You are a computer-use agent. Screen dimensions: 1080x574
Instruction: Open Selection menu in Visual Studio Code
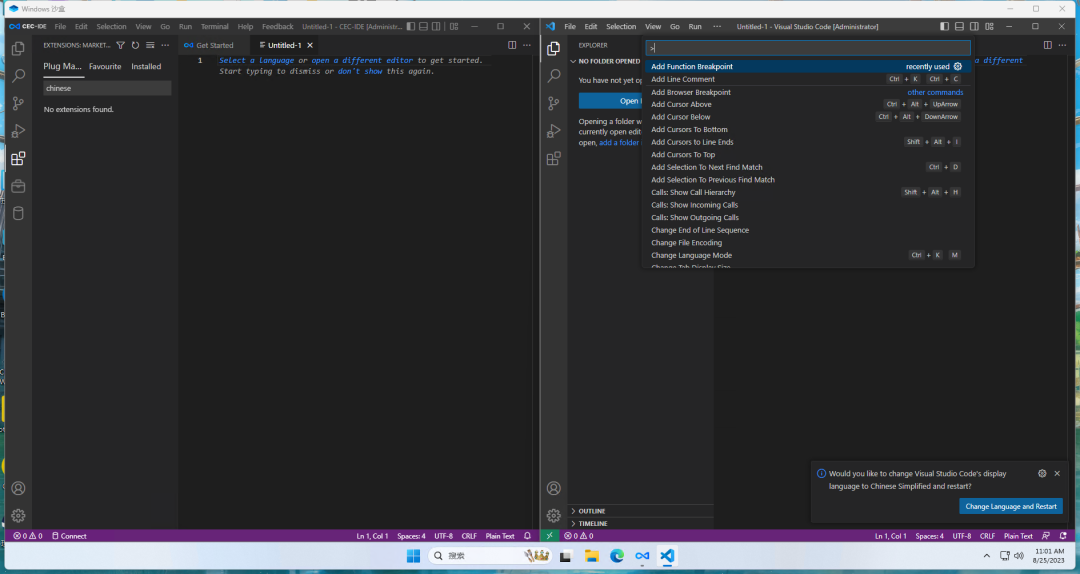(x=621, y=26)
